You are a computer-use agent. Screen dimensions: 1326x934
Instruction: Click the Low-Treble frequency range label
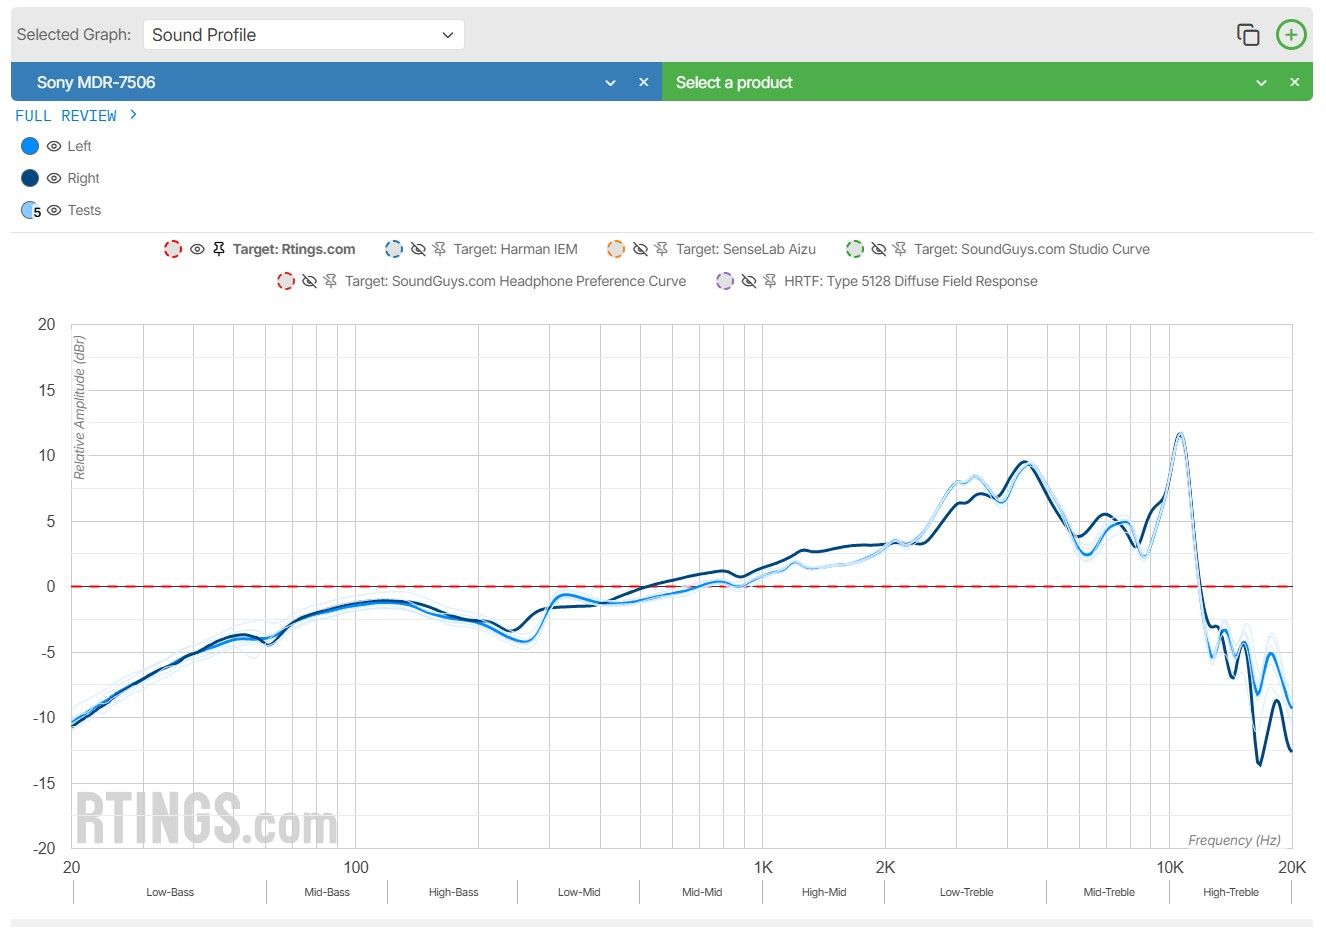click(x=966, y=892)
